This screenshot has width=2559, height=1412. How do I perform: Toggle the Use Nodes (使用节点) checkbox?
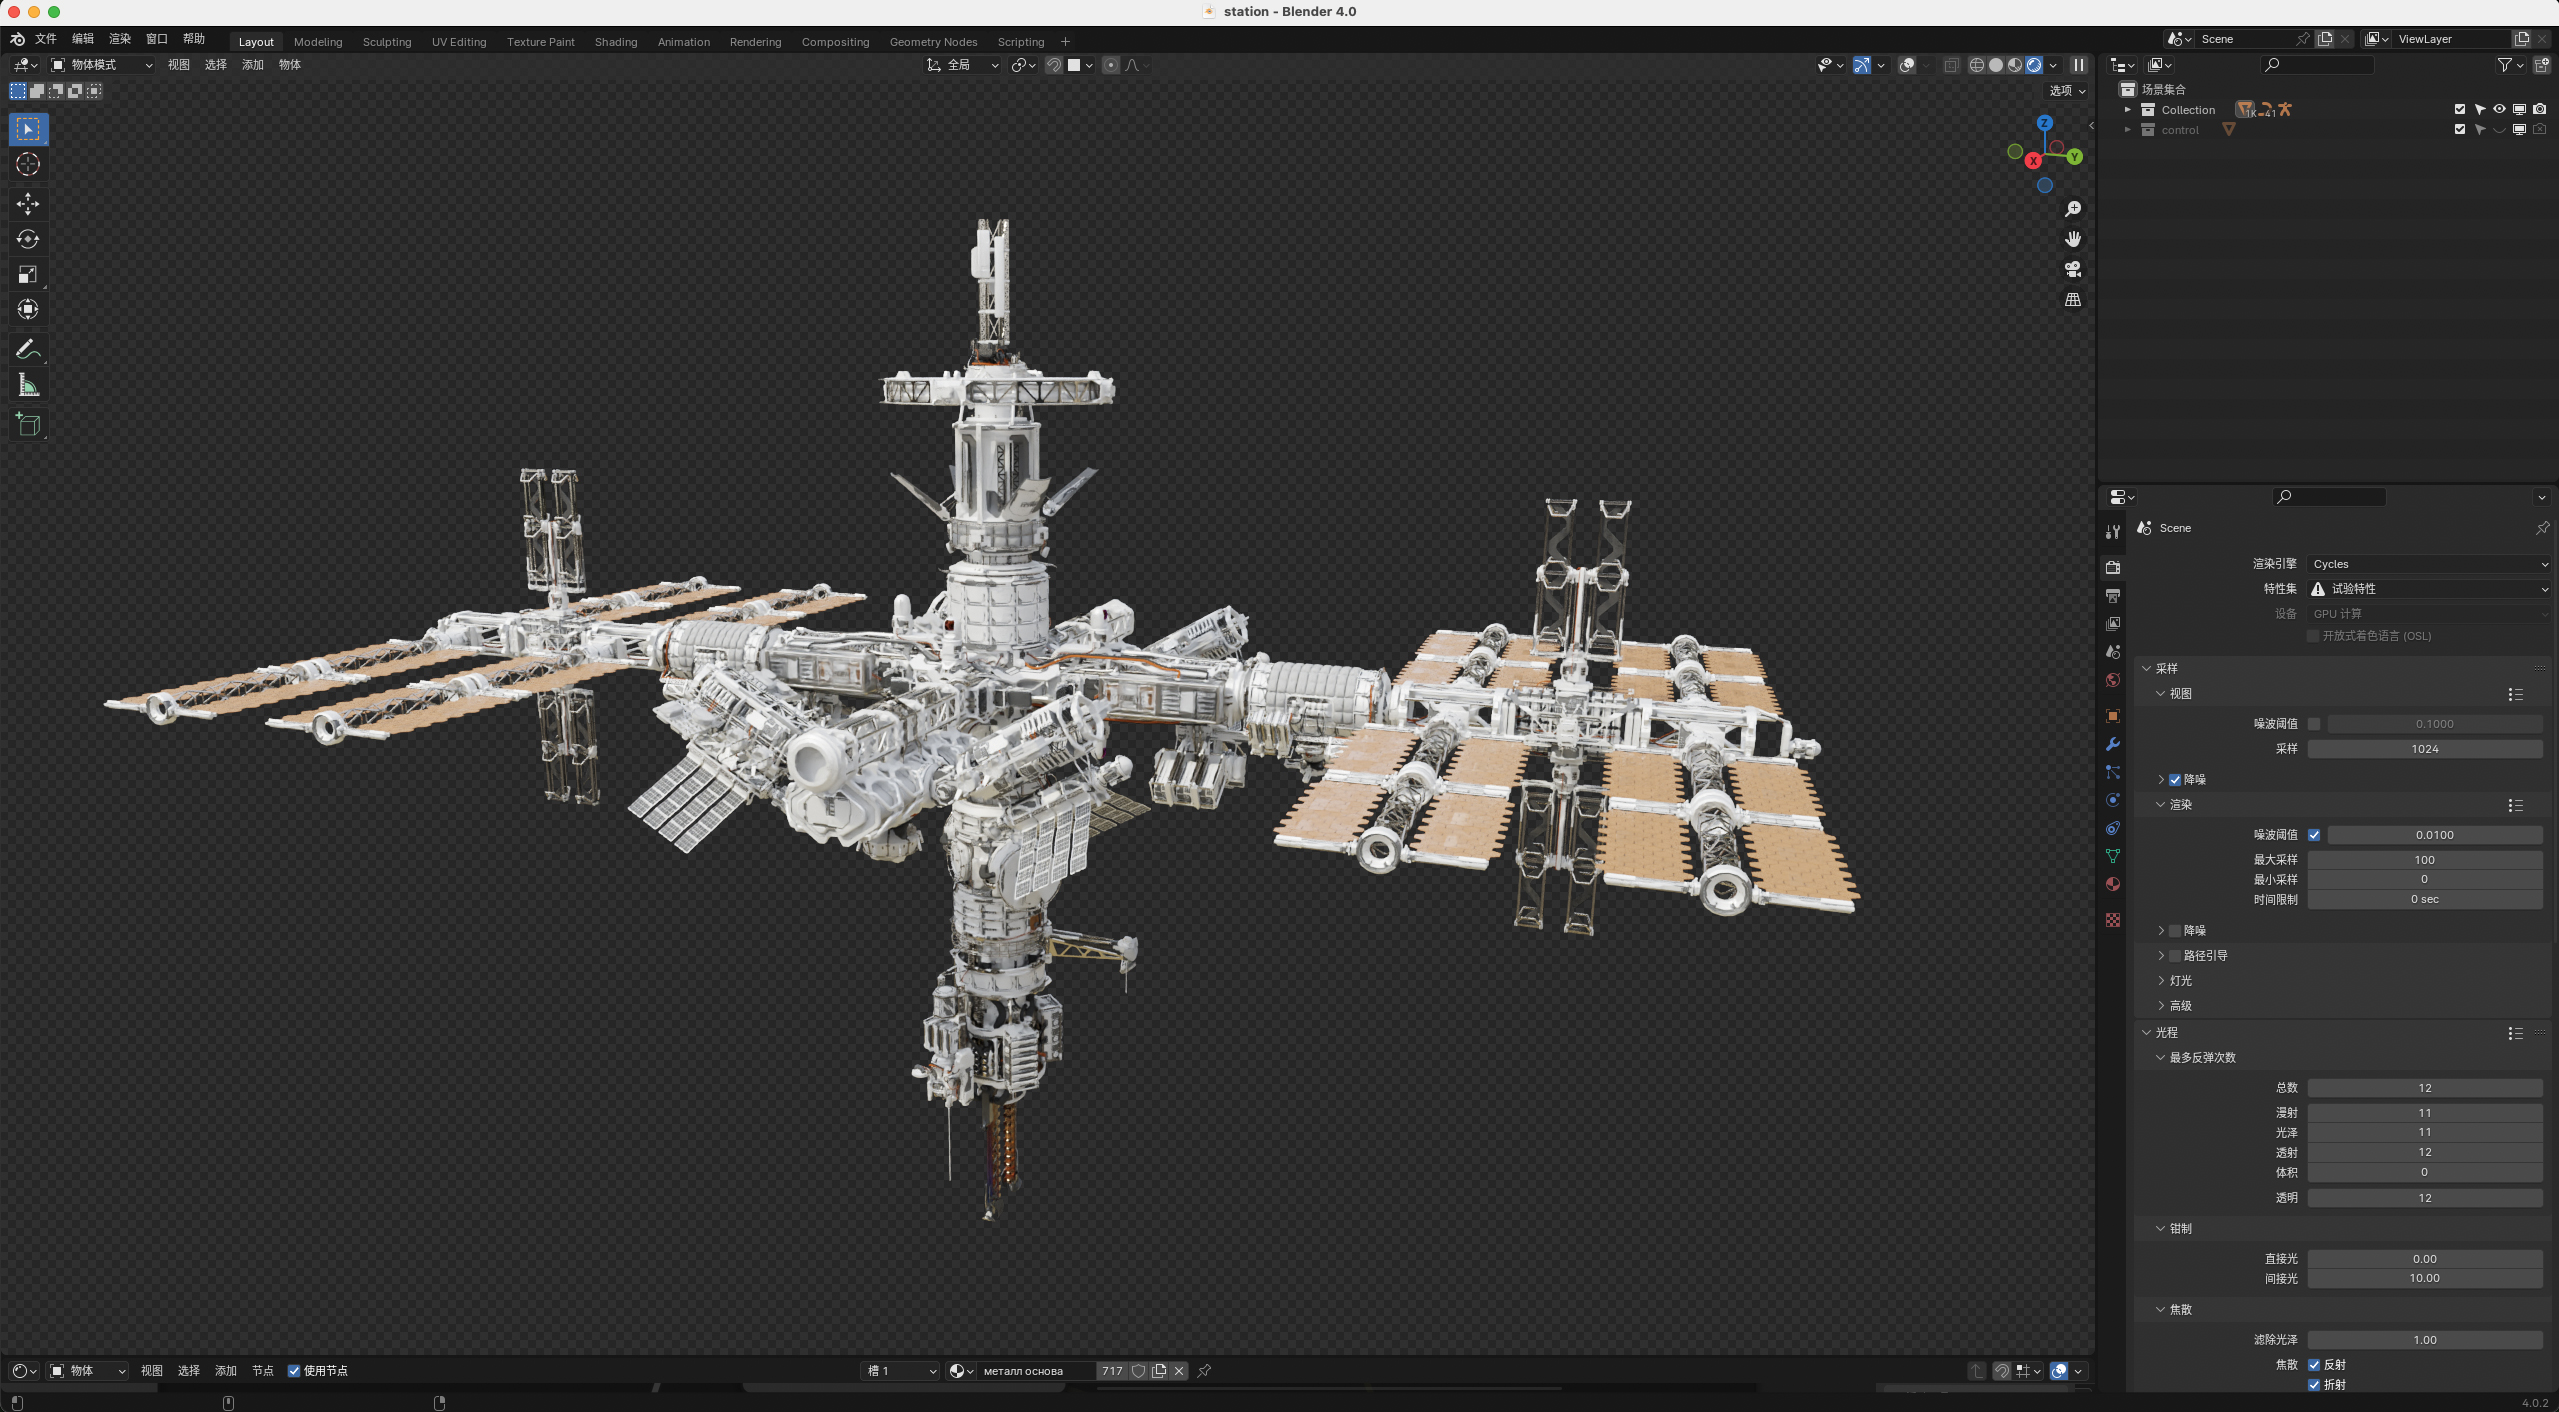(x=294, y=1371)
